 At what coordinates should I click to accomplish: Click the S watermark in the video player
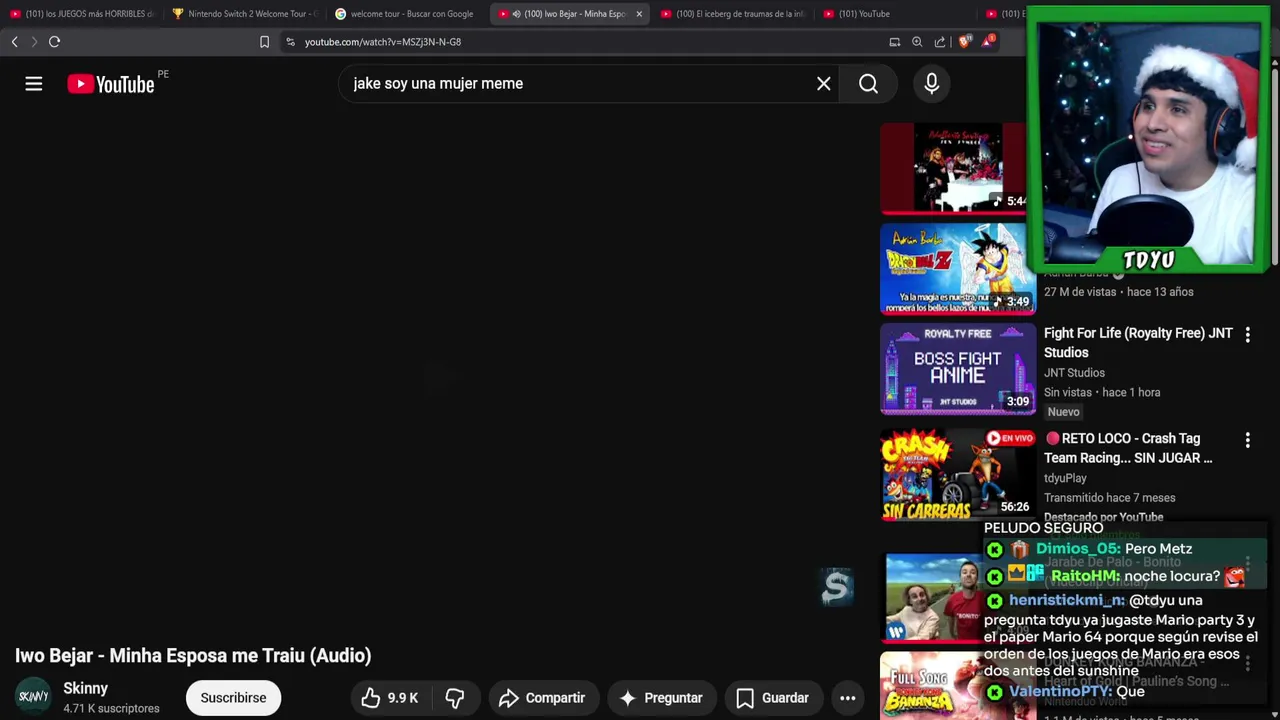836,587
